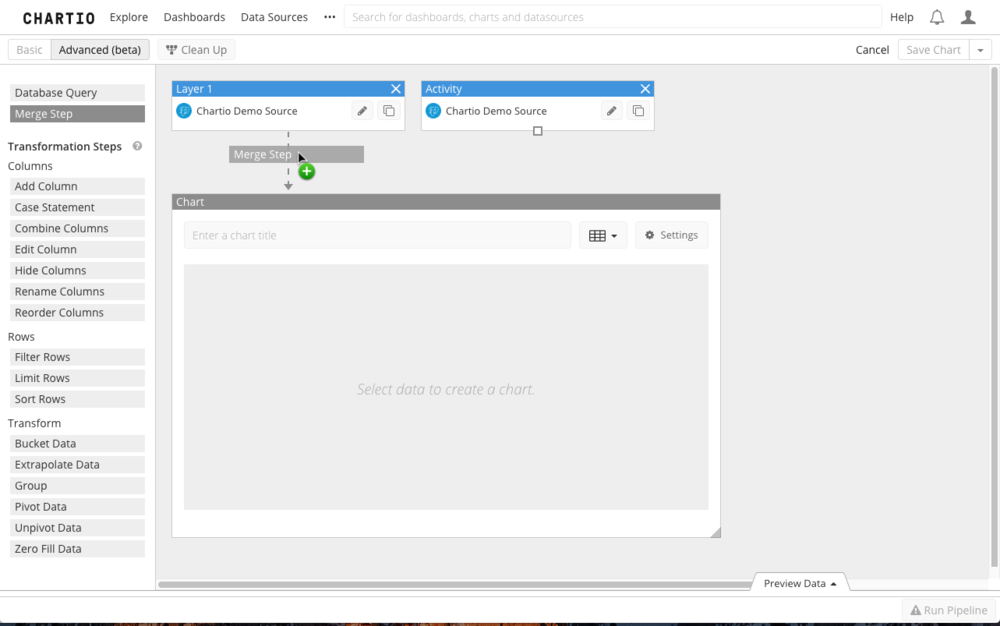Select the Group step
1000x626 pixels.
tap(77, 486)
